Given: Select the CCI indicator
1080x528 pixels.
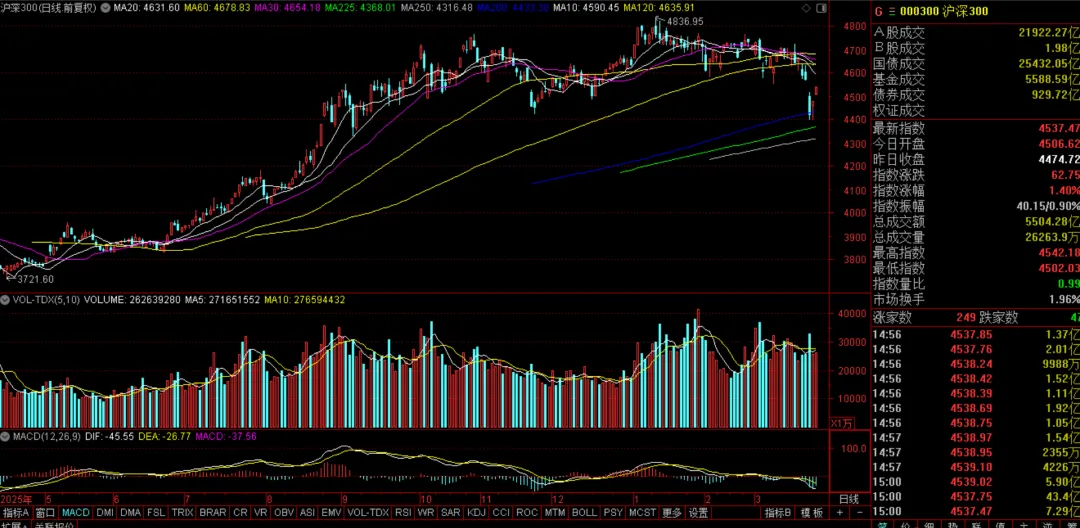Looking at the screenshot, I should [x=501, y=513].
